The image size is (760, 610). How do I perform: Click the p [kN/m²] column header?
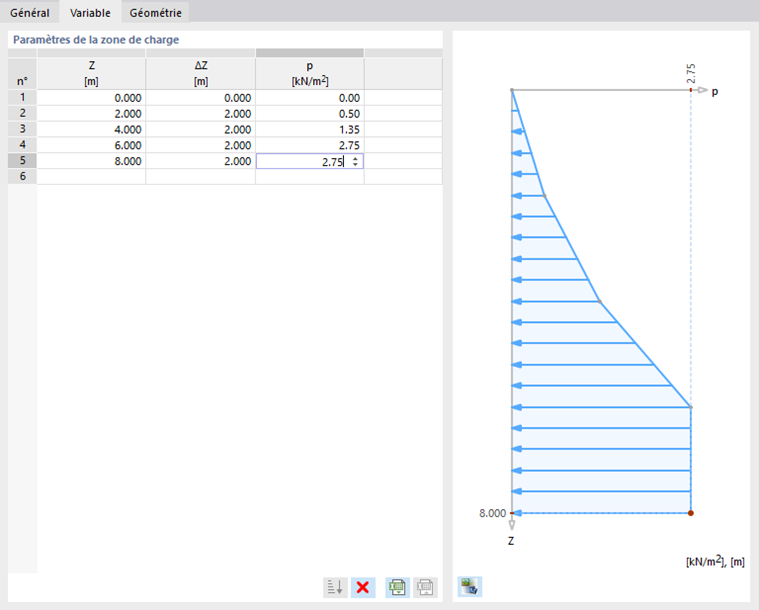click(x=310, y=74)
